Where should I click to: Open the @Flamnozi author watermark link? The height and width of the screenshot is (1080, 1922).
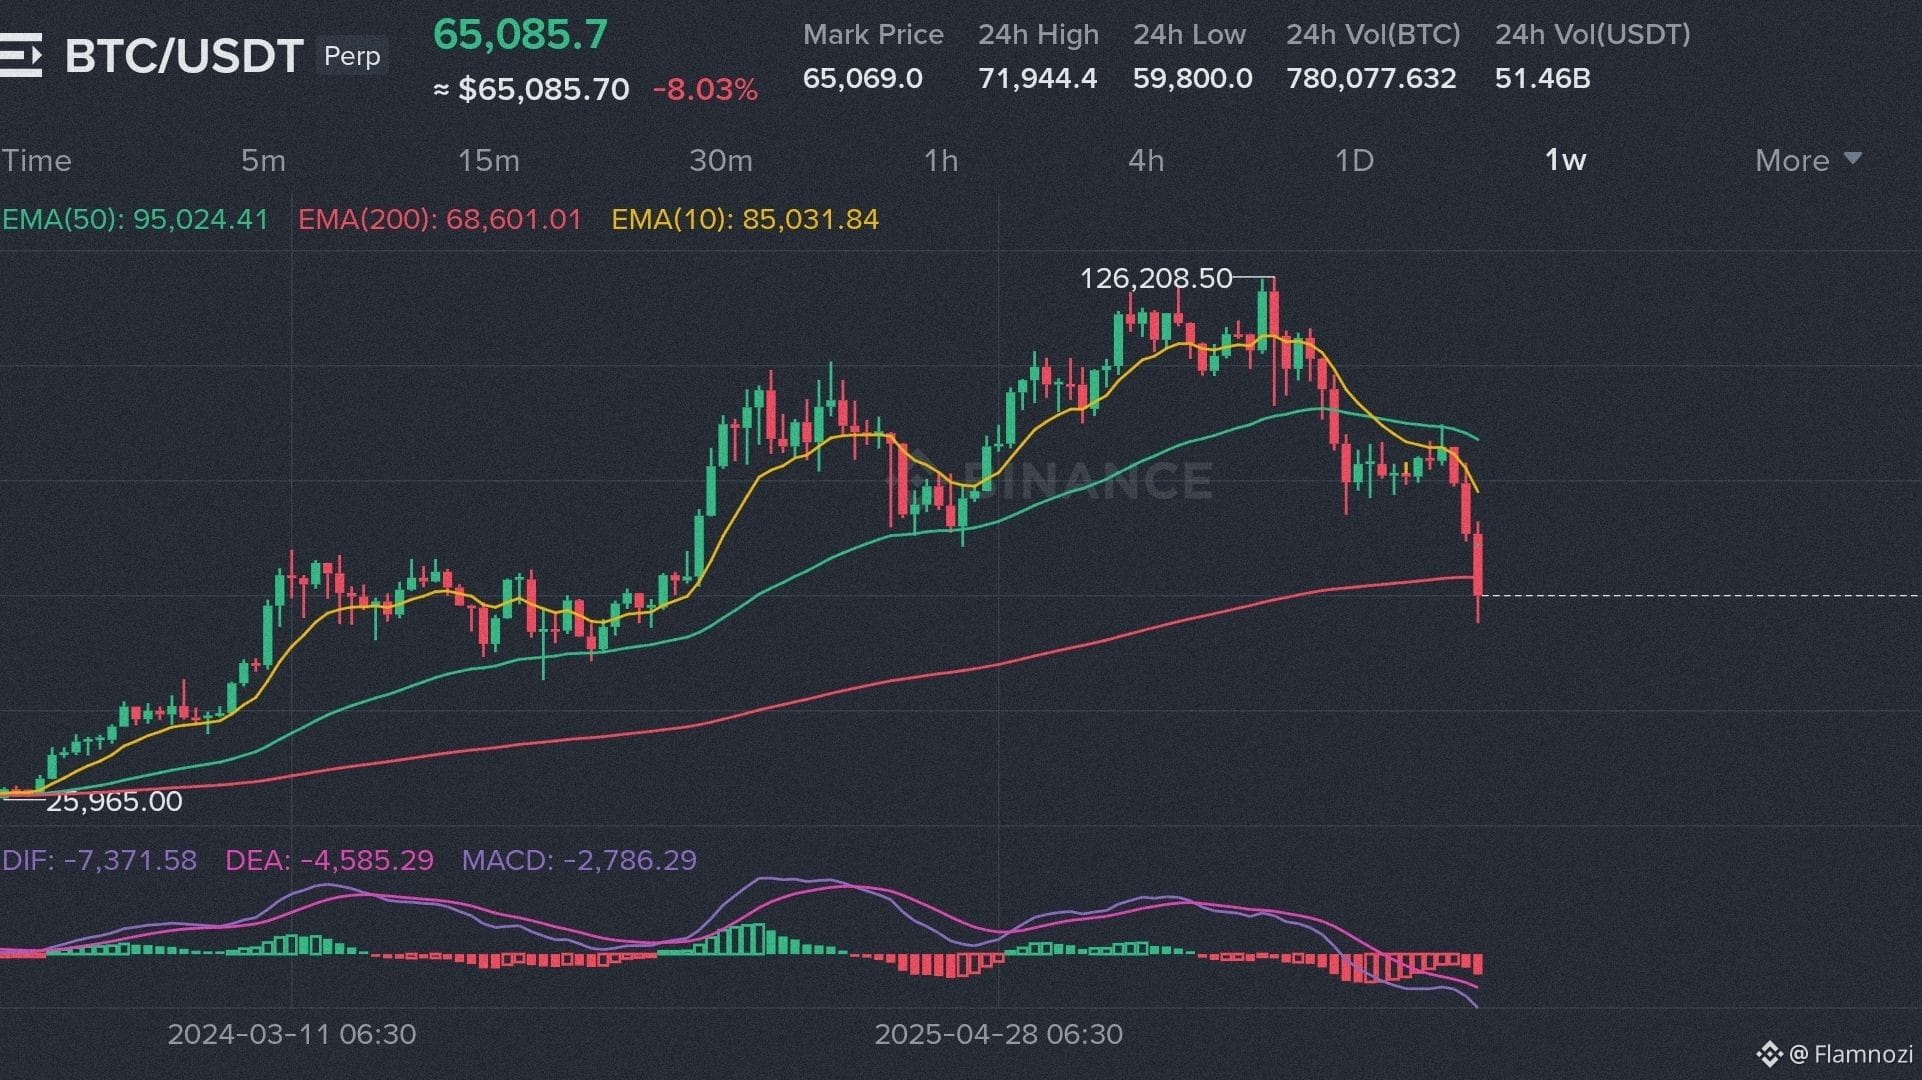coord(1850,1054)
